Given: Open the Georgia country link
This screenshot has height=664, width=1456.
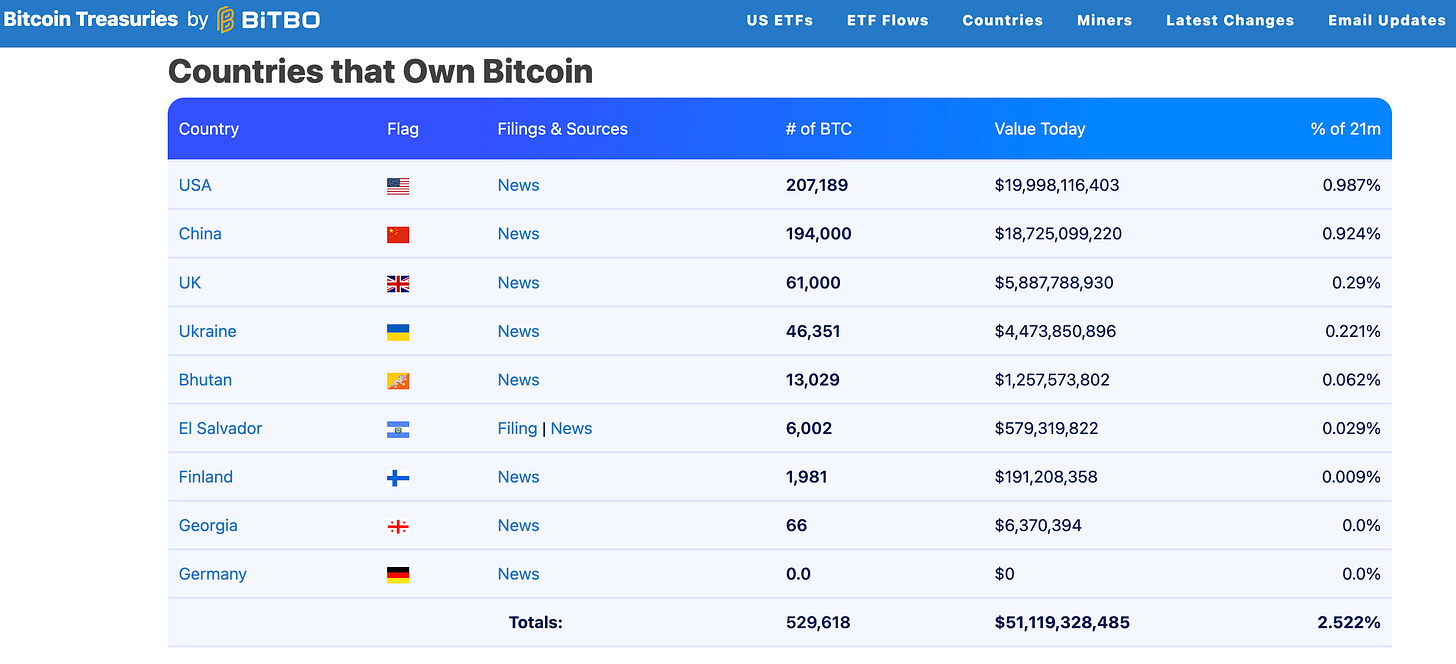Looking at the screenshot, I should point(208,525).
